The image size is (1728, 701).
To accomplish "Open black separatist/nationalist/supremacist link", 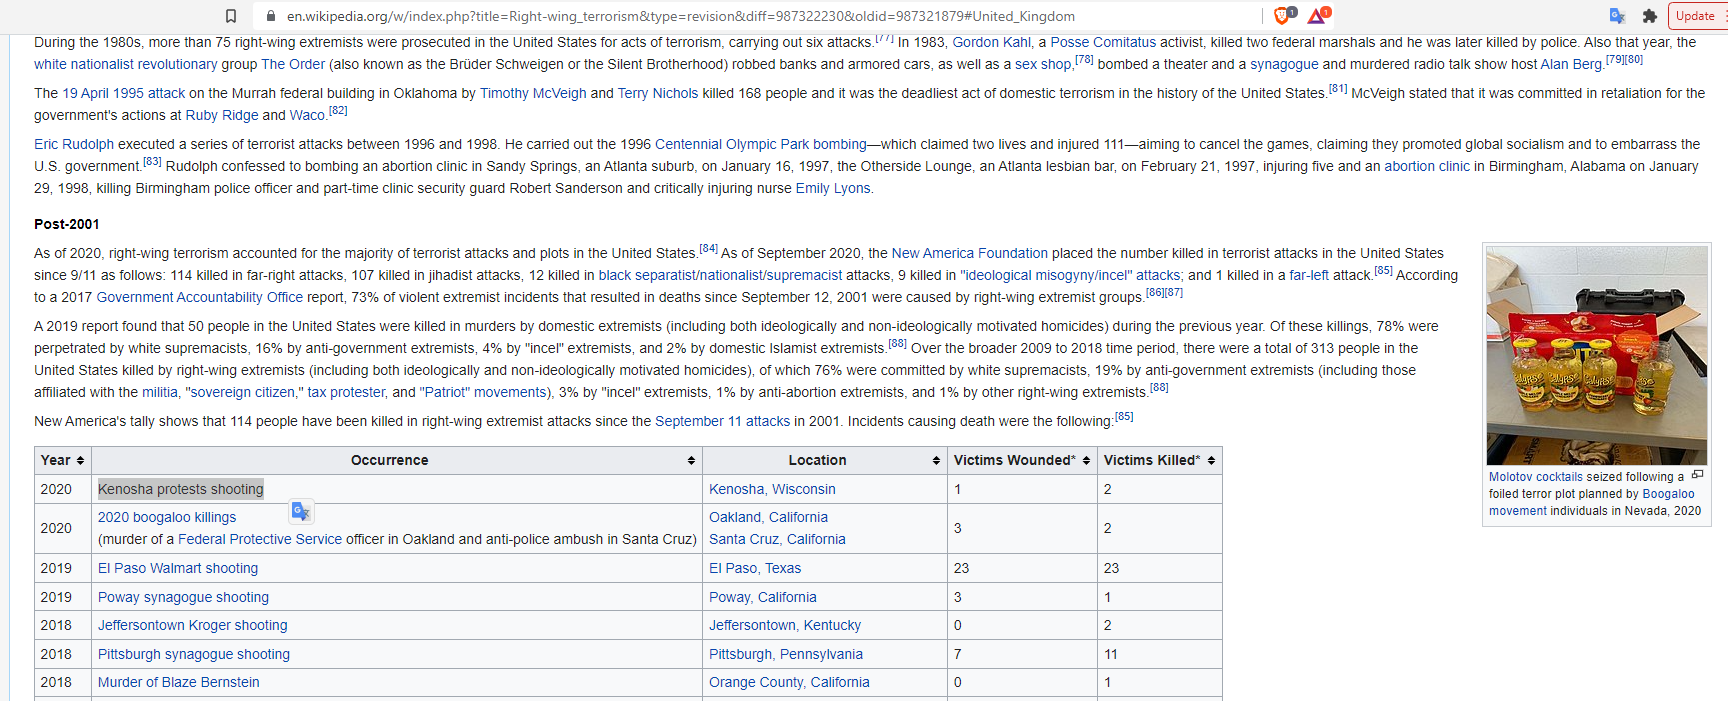I will tap(720, 275).
